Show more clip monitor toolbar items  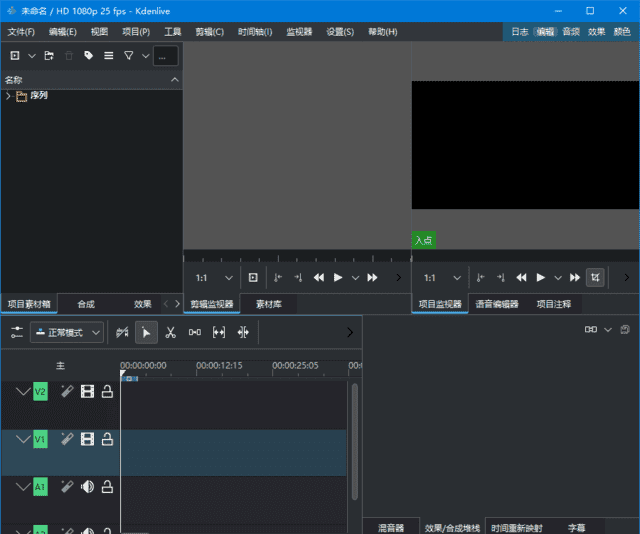pos(399,278)
